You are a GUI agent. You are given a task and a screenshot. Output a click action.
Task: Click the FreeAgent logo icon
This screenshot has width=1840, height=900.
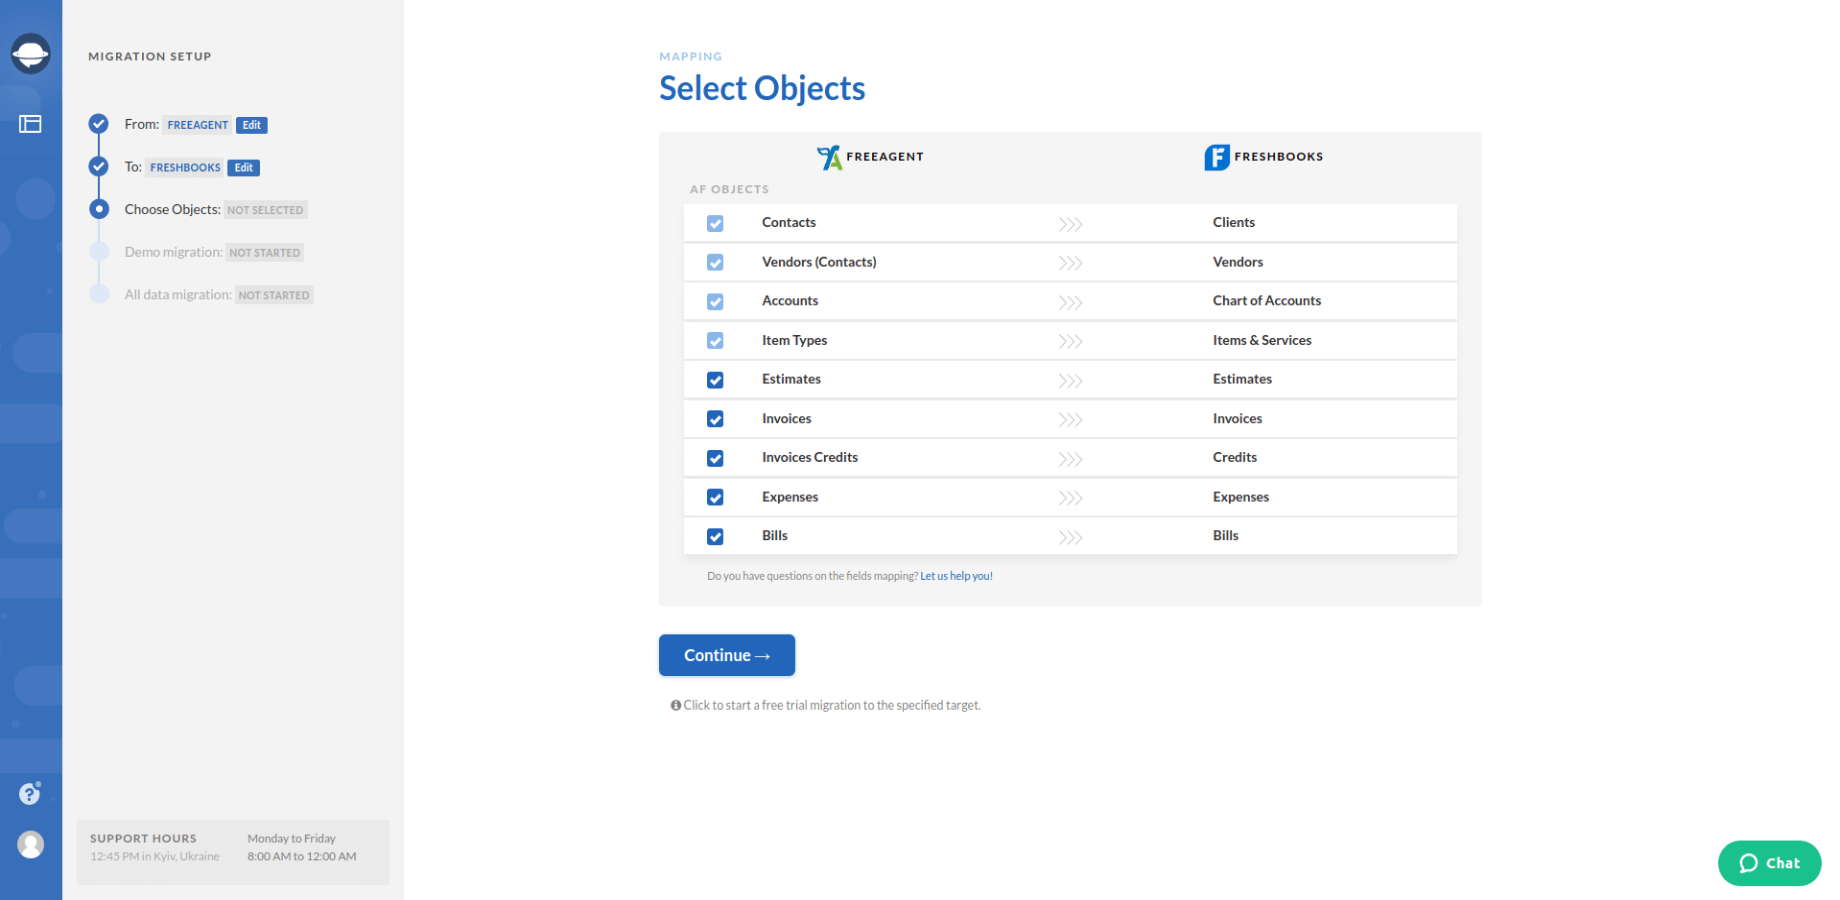tap(829, 157)
